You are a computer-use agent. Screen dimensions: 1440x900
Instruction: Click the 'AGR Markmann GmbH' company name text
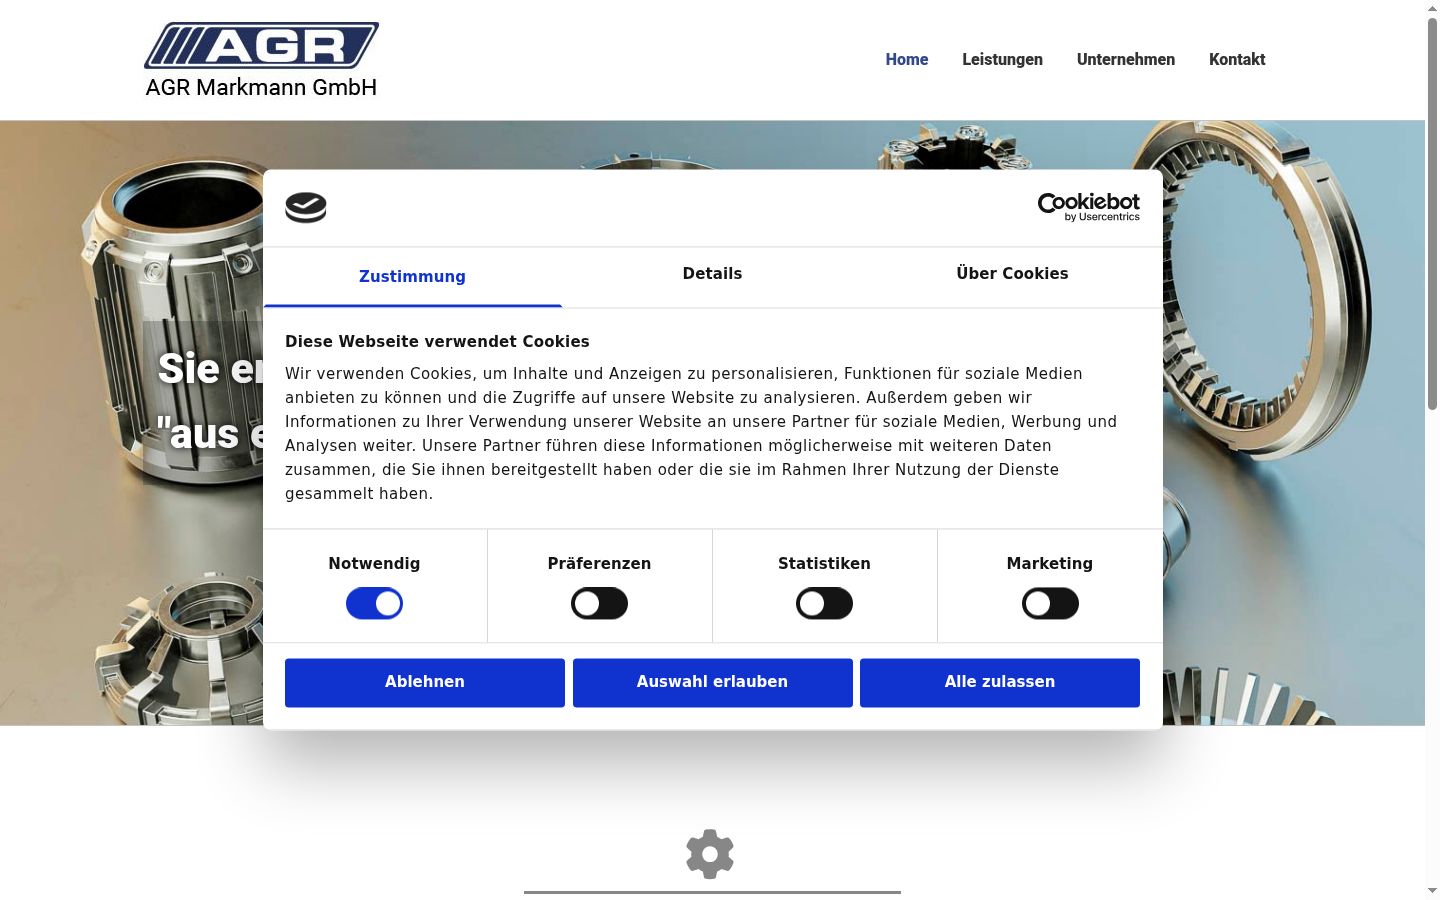click(x=261, y=88)
